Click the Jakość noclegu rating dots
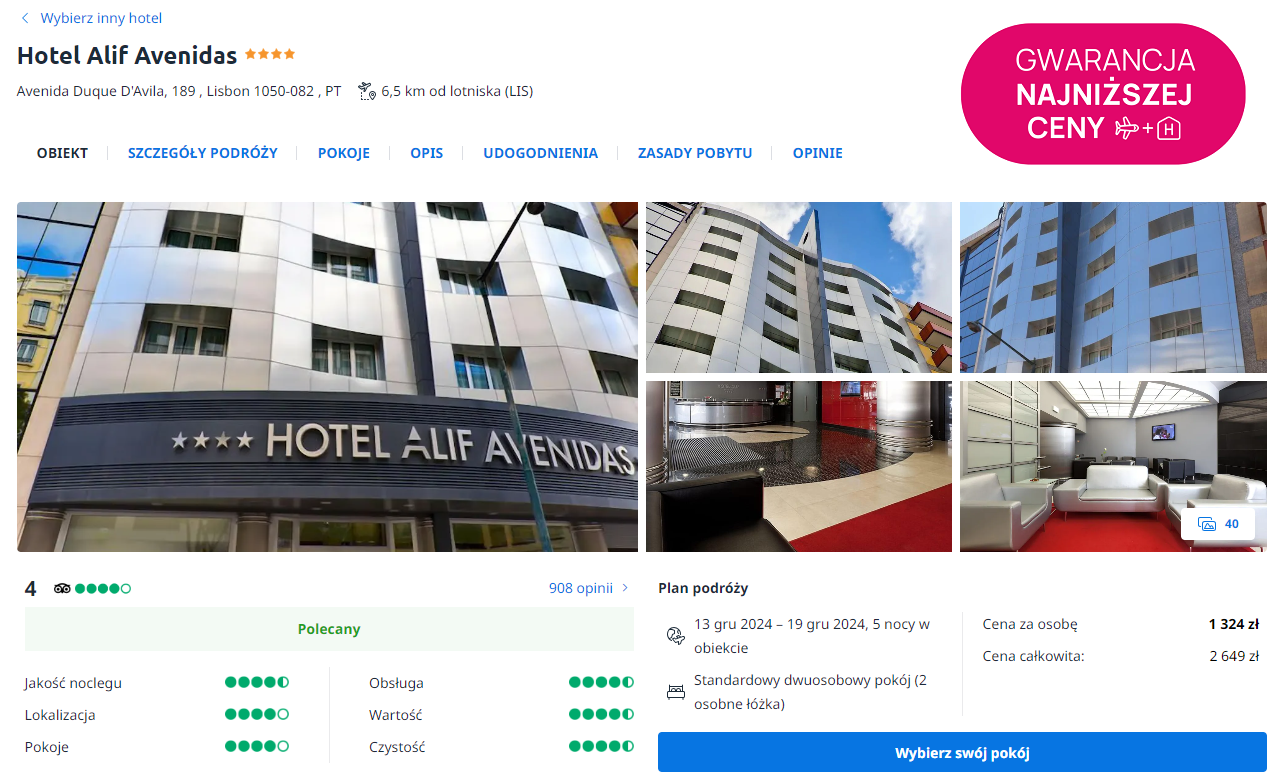 (x=257, y=683)
